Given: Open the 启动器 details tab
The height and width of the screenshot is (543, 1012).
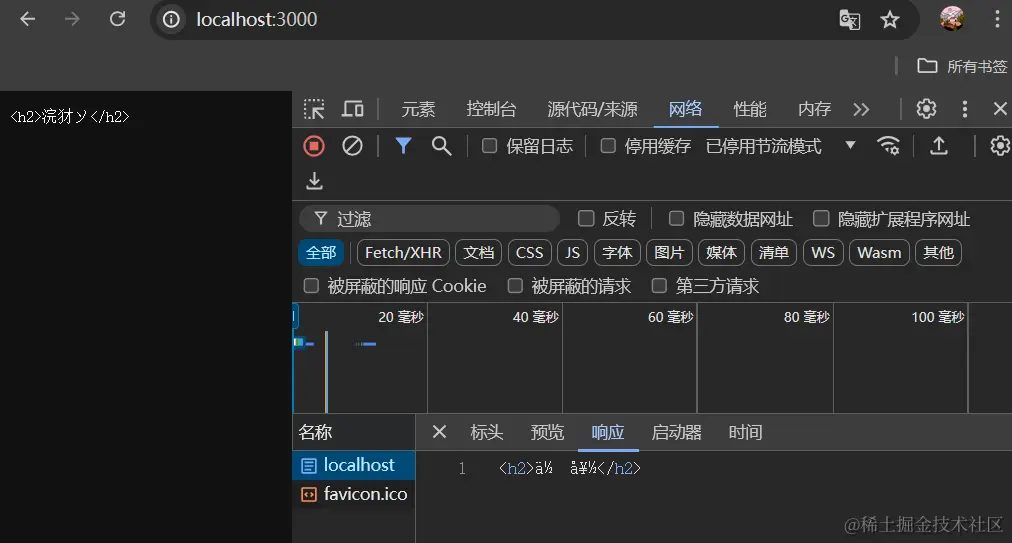Looking at the screenshot, I should (x=676, y=432).
